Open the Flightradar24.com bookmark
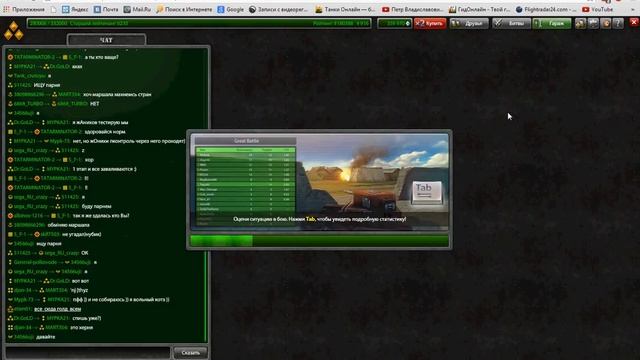The width and height of the screenshot is (640, 360). click(x=546, y=9)
